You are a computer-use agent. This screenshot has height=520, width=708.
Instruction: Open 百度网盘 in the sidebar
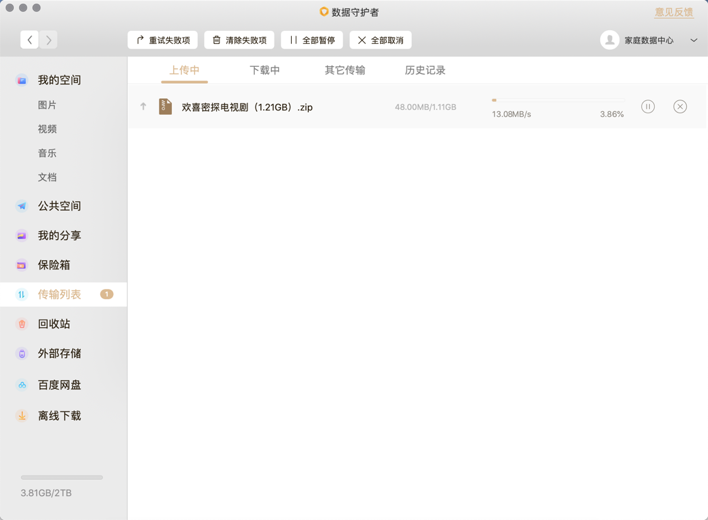(59, 385)
